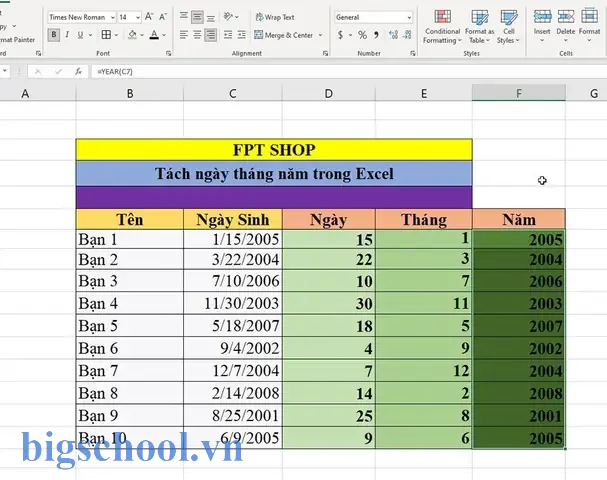Align text left
Viewport: 607px width, 480px height.
(184, 35)
